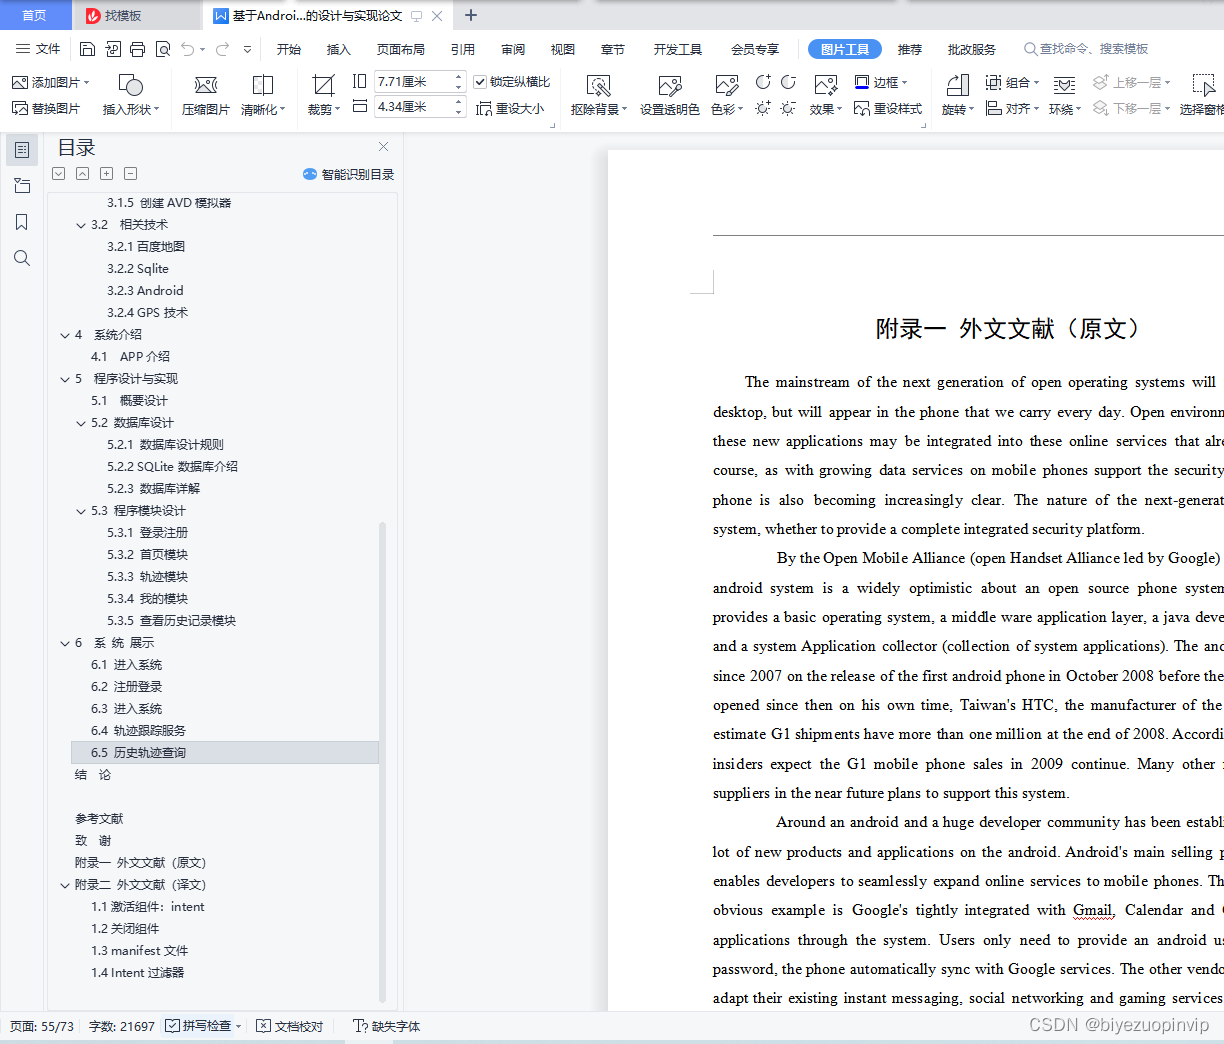
Task: Toggle the 锁定纵横比 checkbox
Action: (x=481, y=82)
